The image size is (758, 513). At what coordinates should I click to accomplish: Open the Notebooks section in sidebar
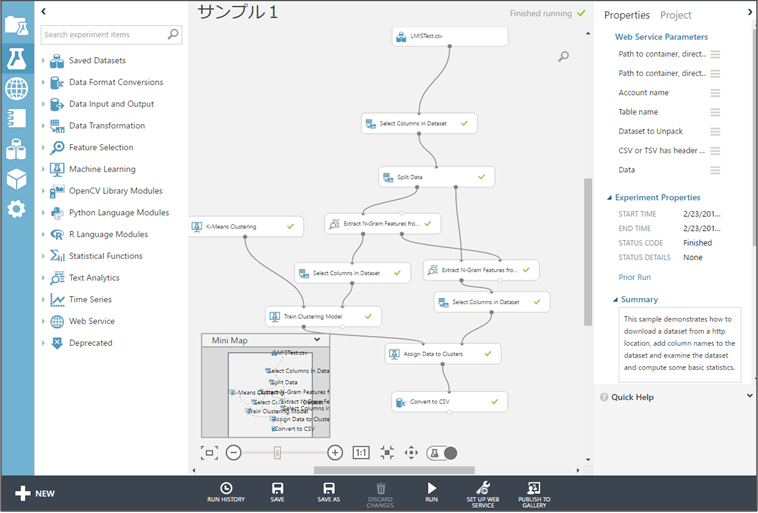(16, 118)
